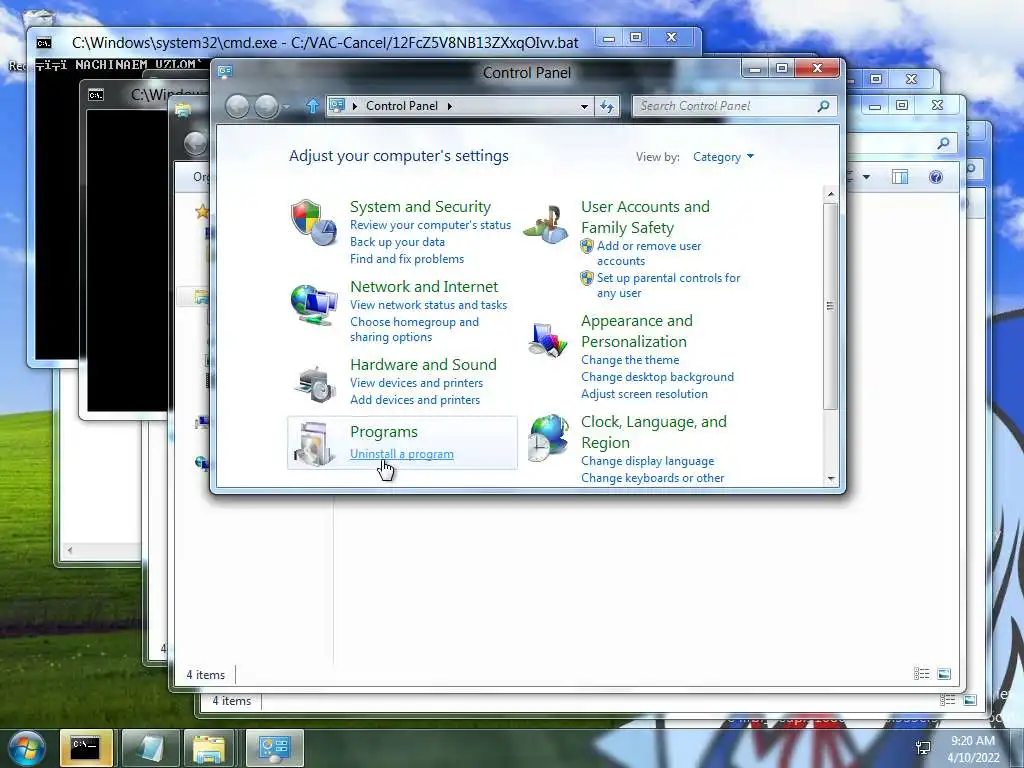Open the Programs heading
This screenshot has width=1024, height=768.
pos(383,432)
